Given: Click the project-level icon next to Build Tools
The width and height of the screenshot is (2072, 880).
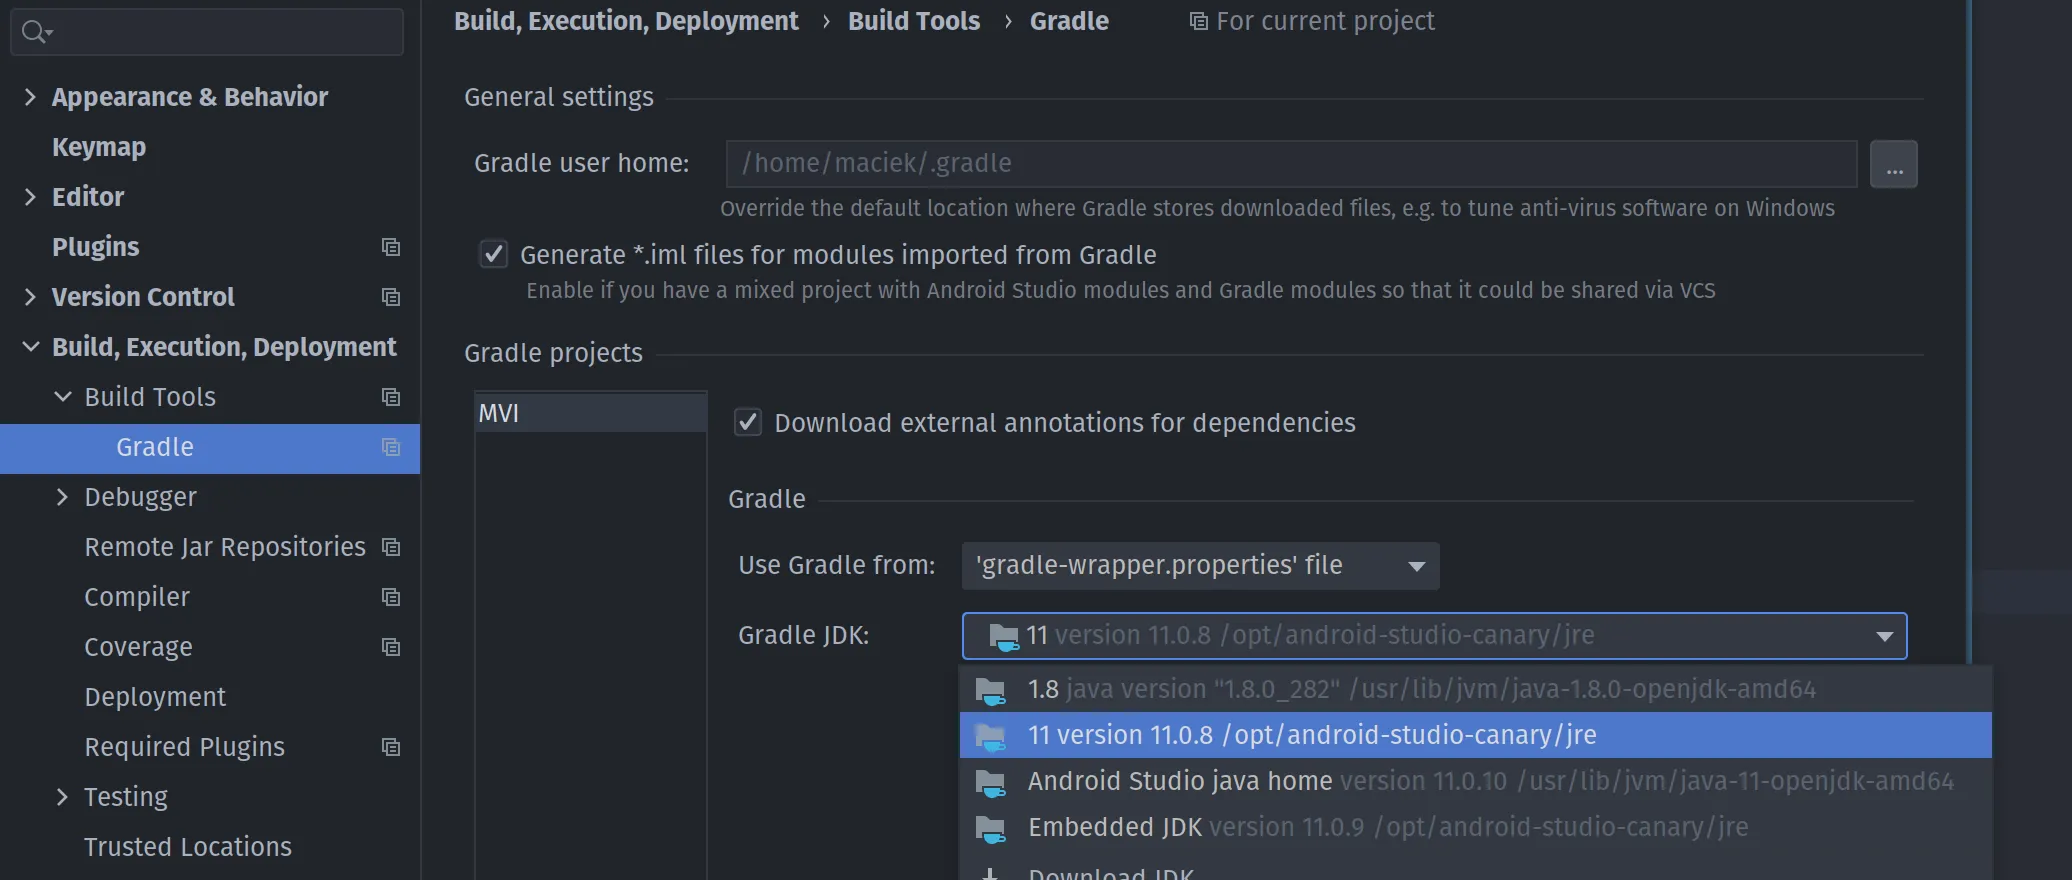Looking at the screenshot, I should click(x=391, y=397).
